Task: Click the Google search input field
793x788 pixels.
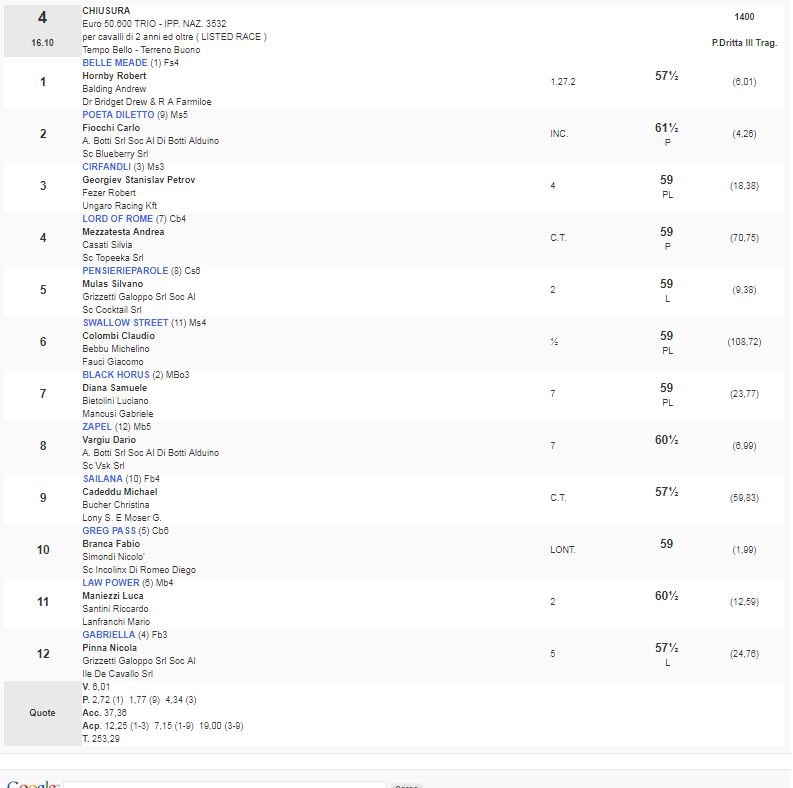Action: pyautogui.click(x=225, y=785)
